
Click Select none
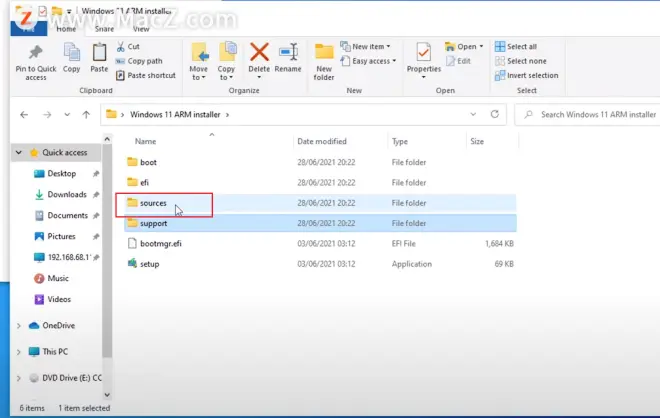[x=521, y=61]
